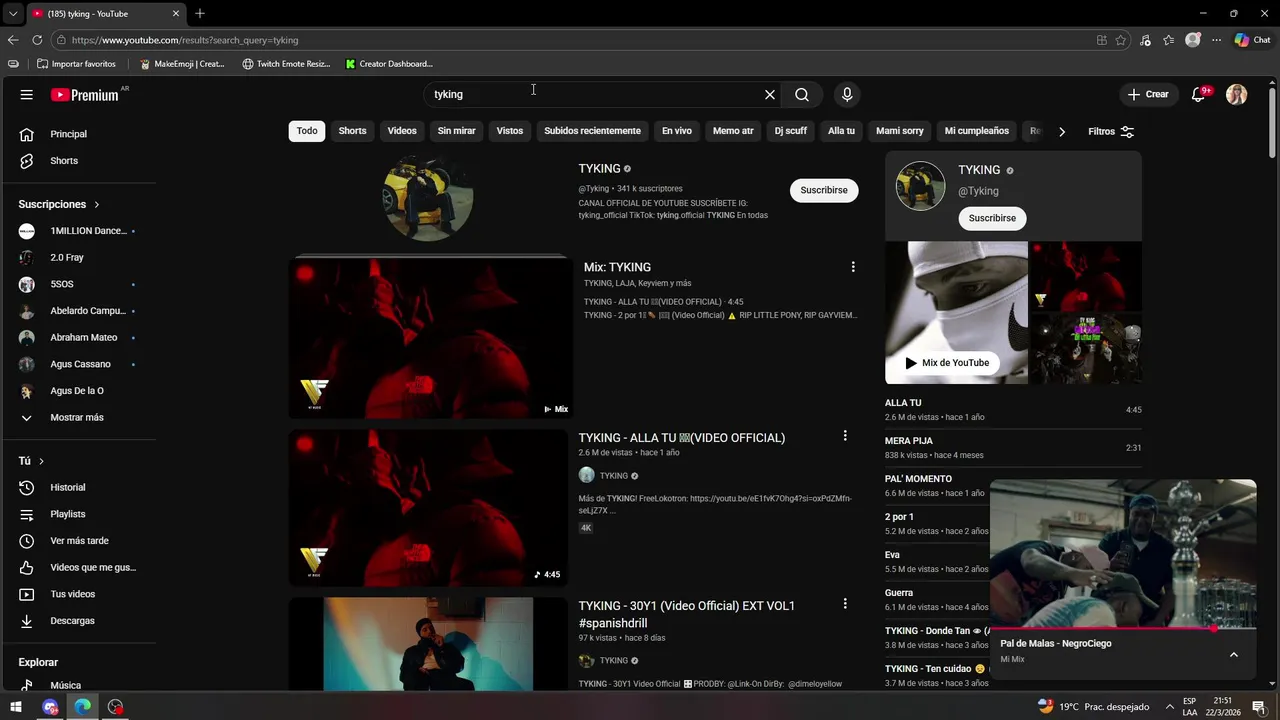Select the Todo filter chip
The width and height of the screenshot is (1280, 720).
(307, 131)
